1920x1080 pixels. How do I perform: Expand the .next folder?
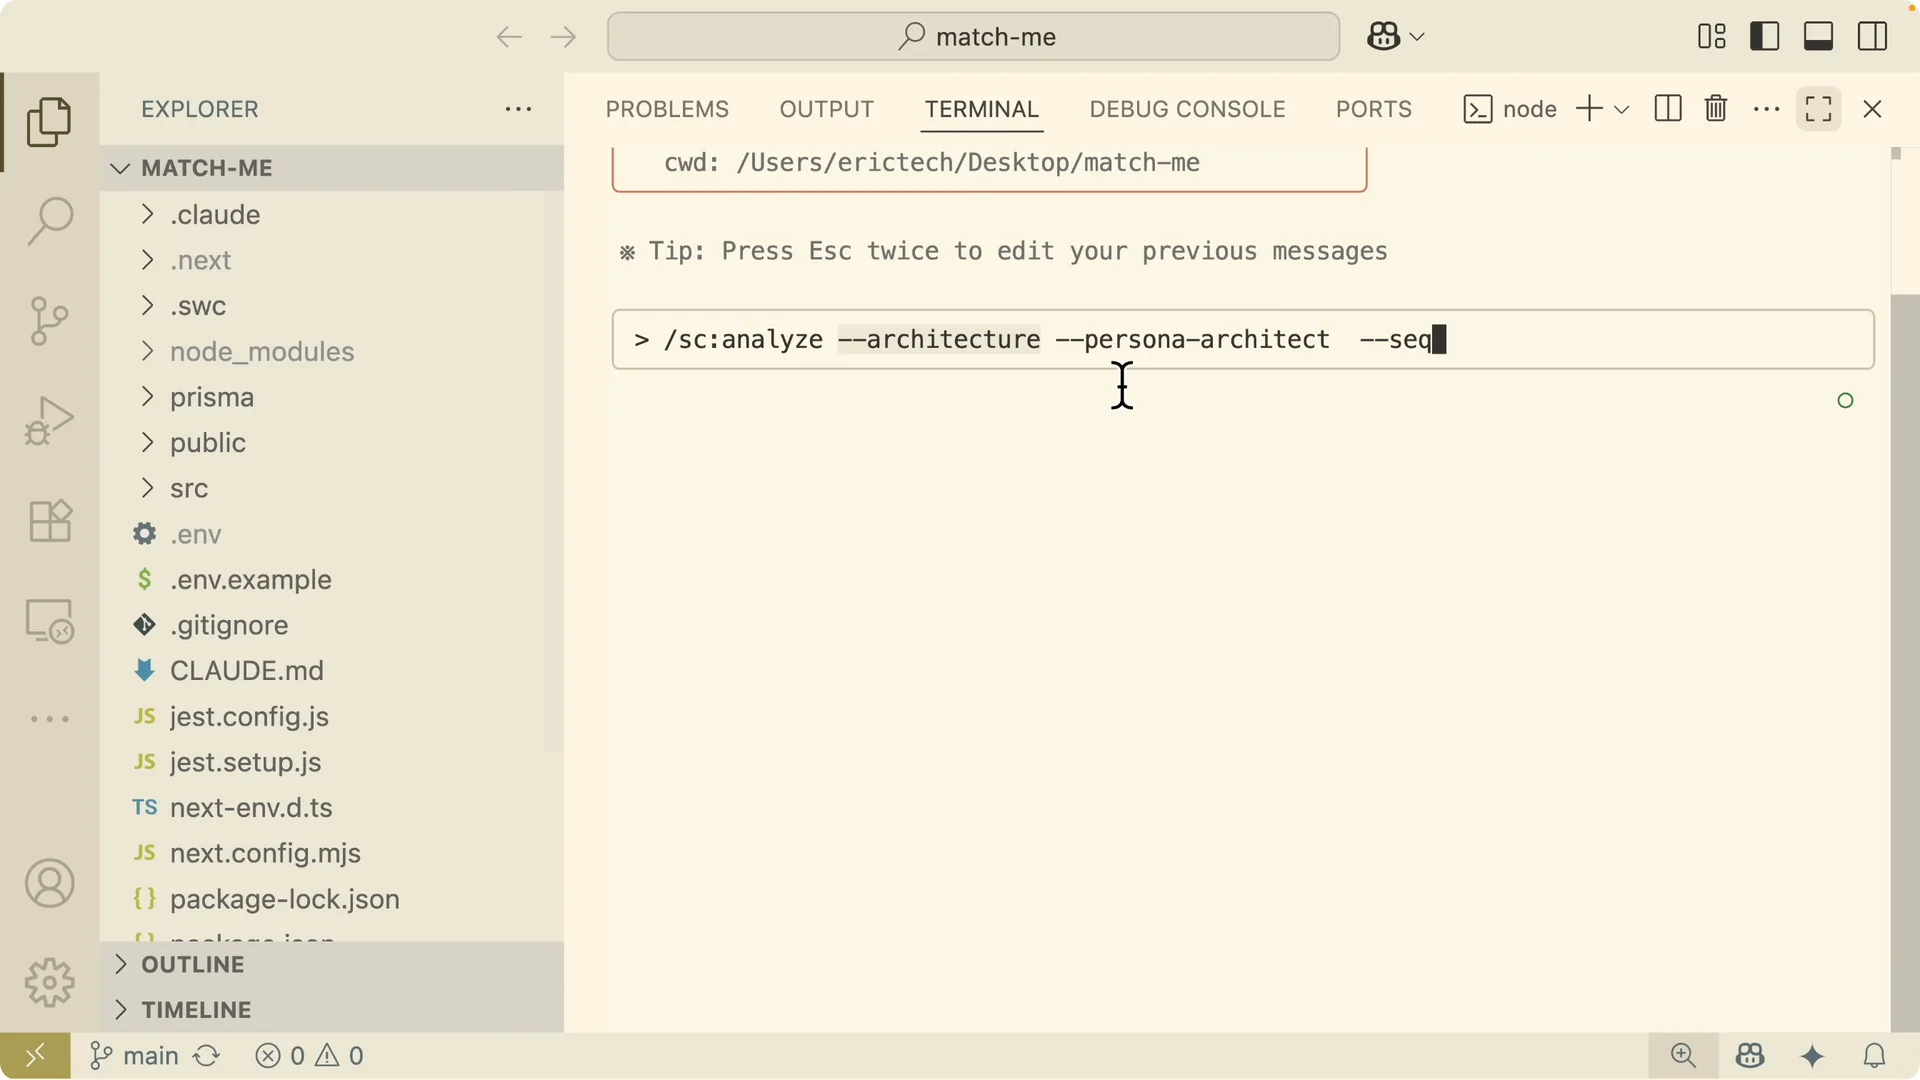[x=332, y=260]
